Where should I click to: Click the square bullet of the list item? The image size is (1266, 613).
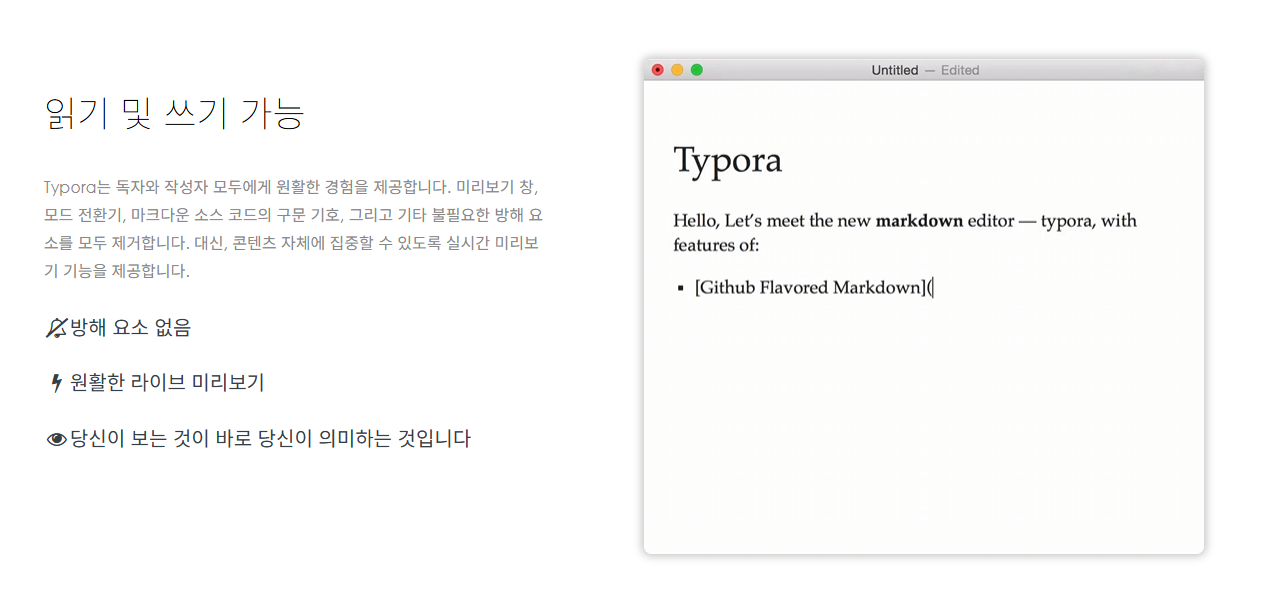(x=681, y=288)
